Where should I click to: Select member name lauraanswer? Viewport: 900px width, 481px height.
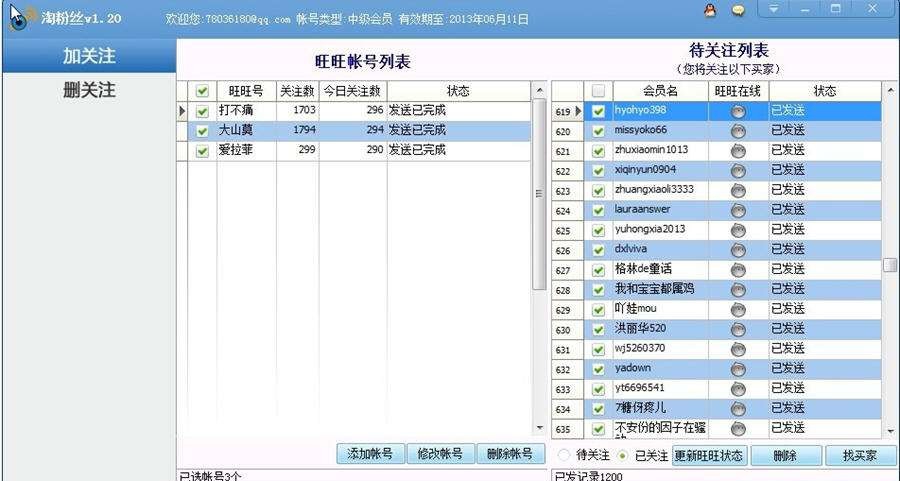click(x=642, y=210)
